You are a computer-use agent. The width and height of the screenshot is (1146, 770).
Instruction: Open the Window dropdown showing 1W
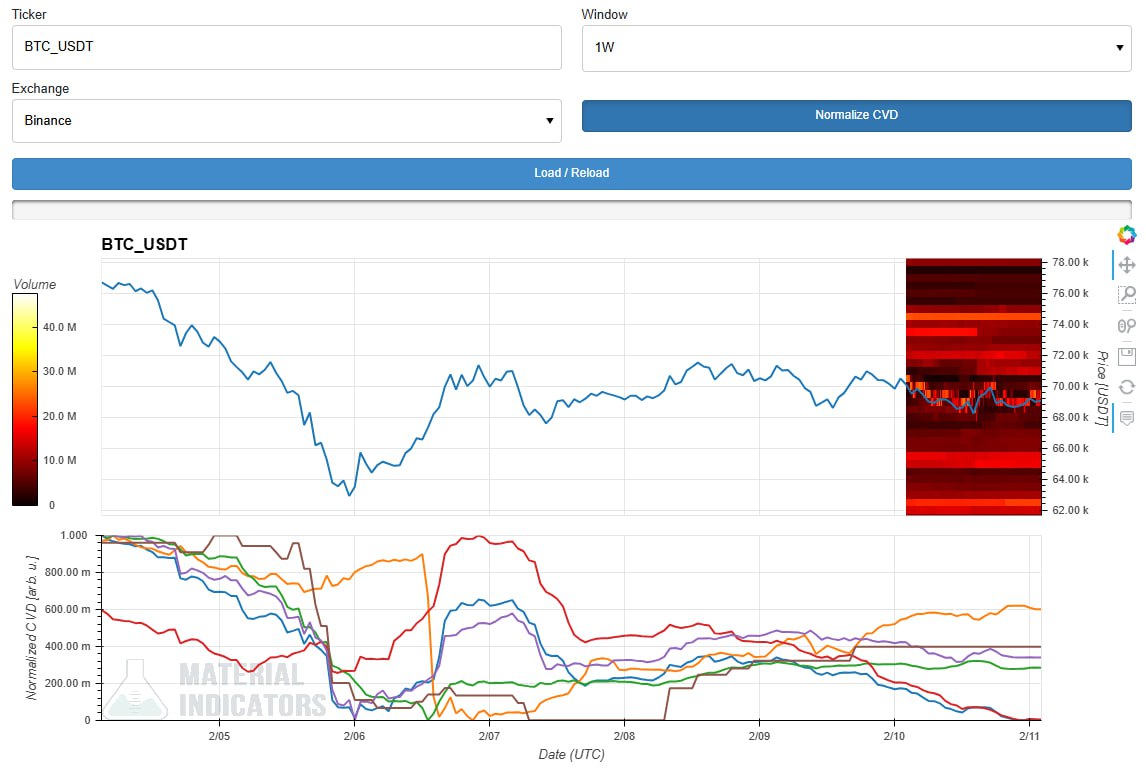[x=856, y=47]
